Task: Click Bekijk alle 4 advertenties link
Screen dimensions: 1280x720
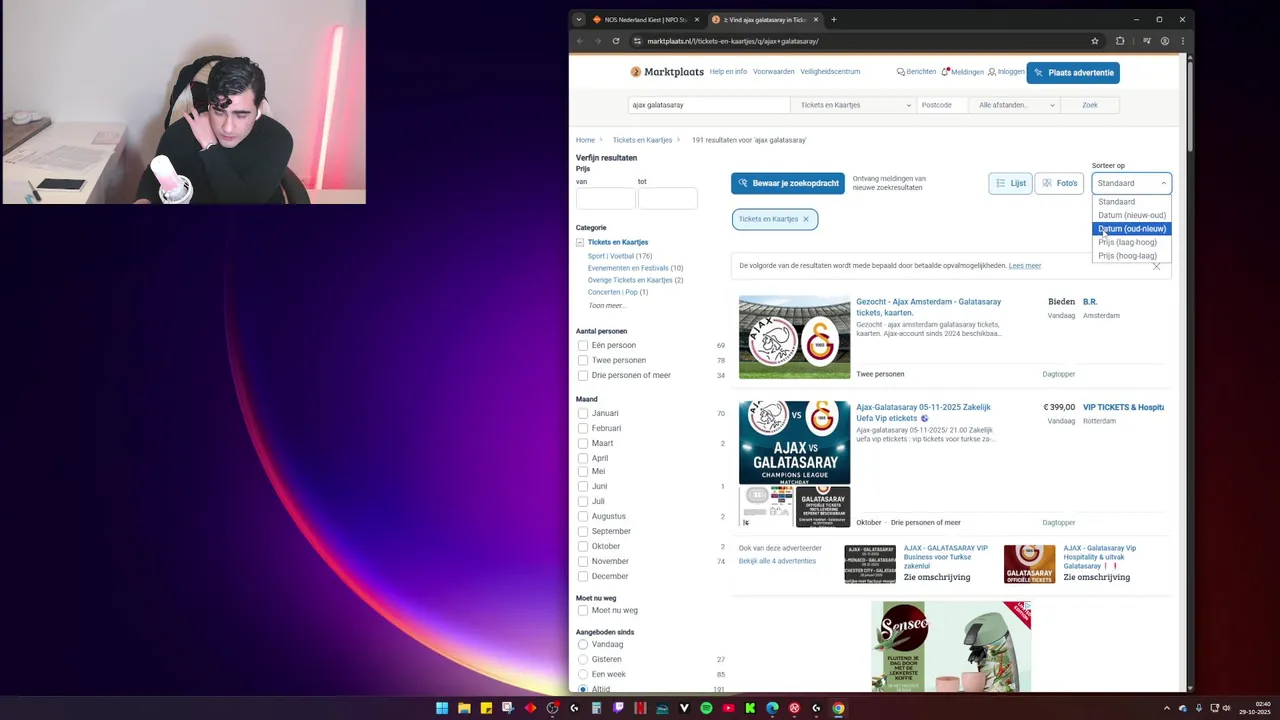Action: pyautogui.click(x=777, y=561)
